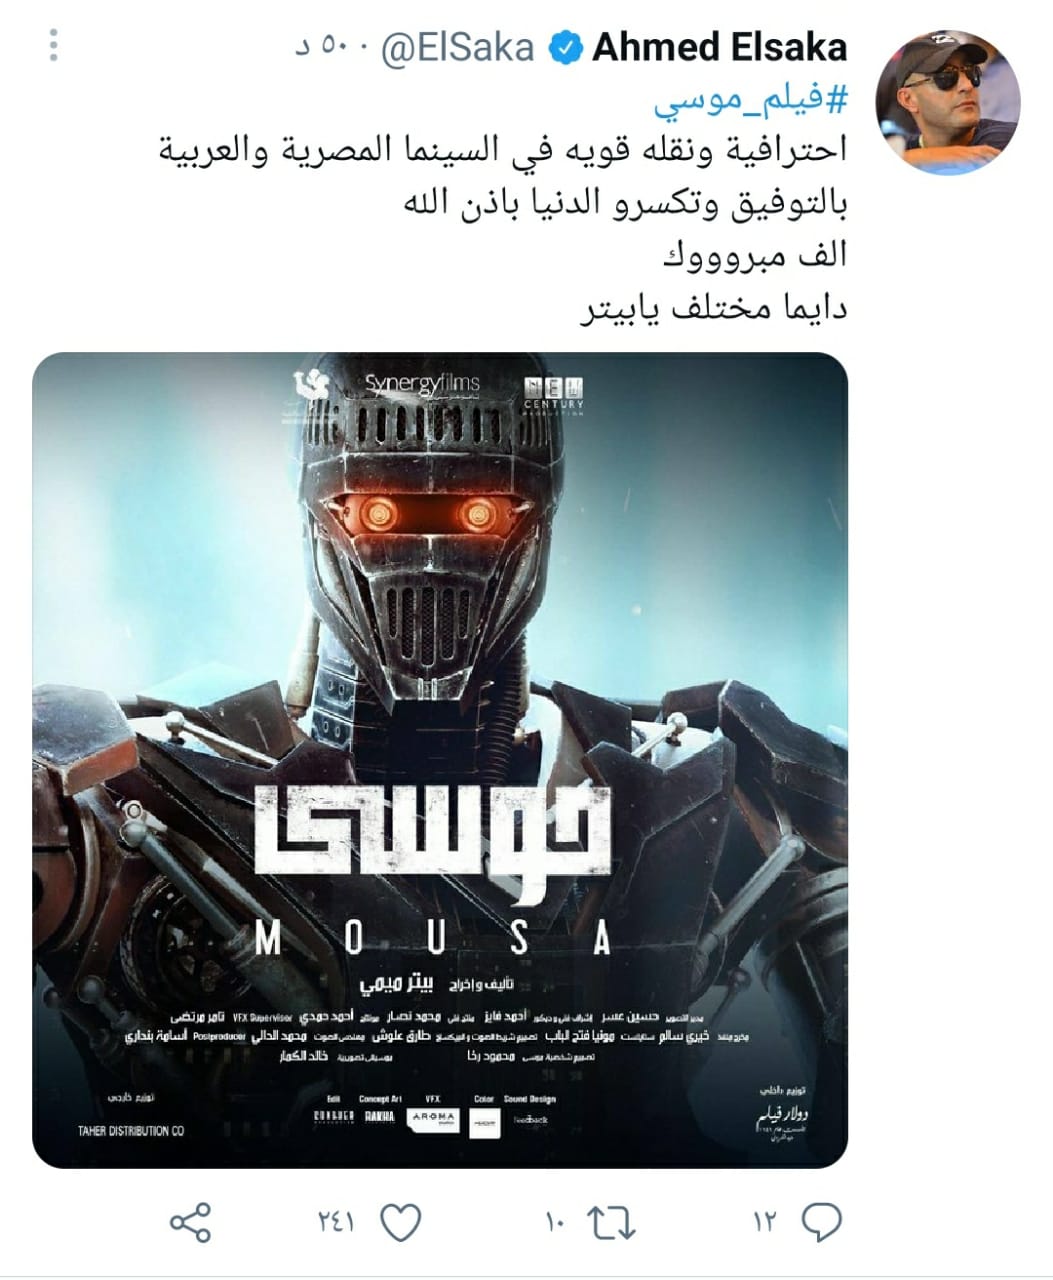Tap the reply speech bubble icon
The width and height of the screenshot is (1053, 1280).
pos(822,1222)
